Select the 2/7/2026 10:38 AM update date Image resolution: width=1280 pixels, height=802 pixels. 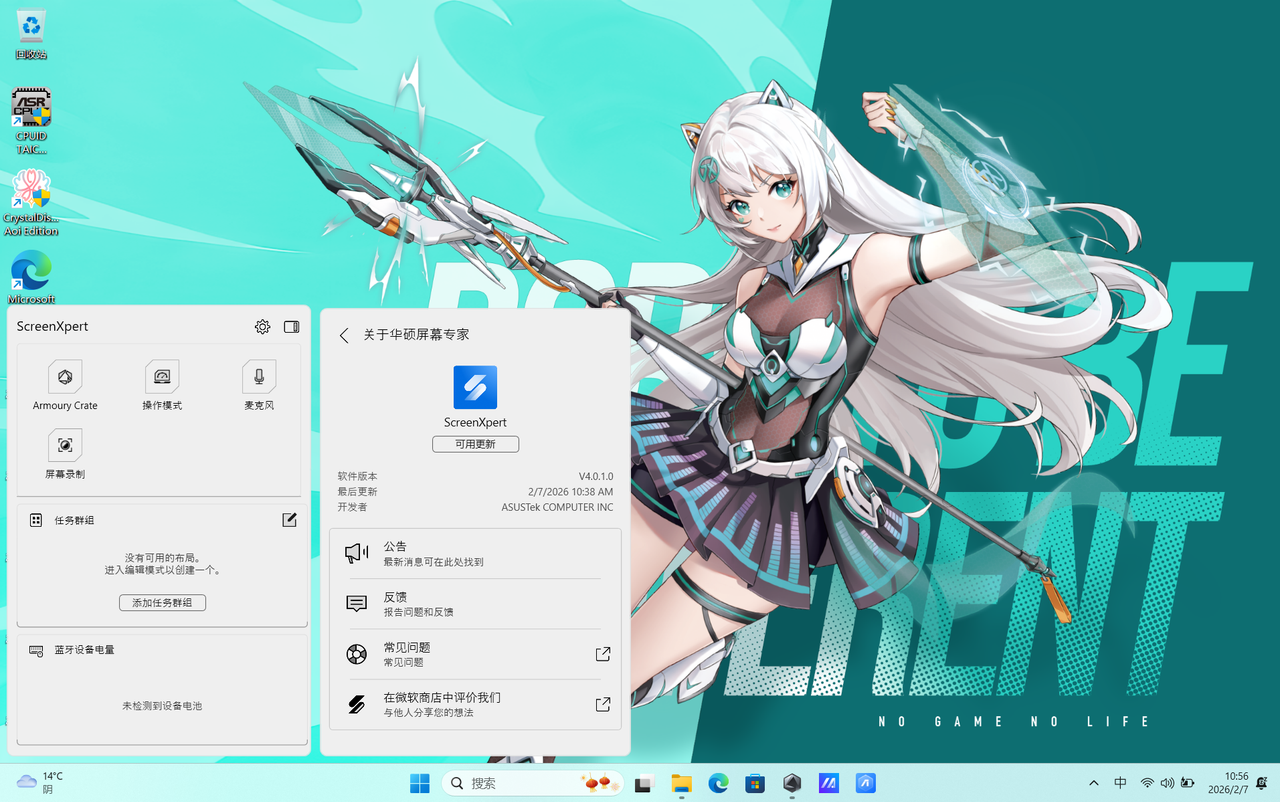(571, 492)
